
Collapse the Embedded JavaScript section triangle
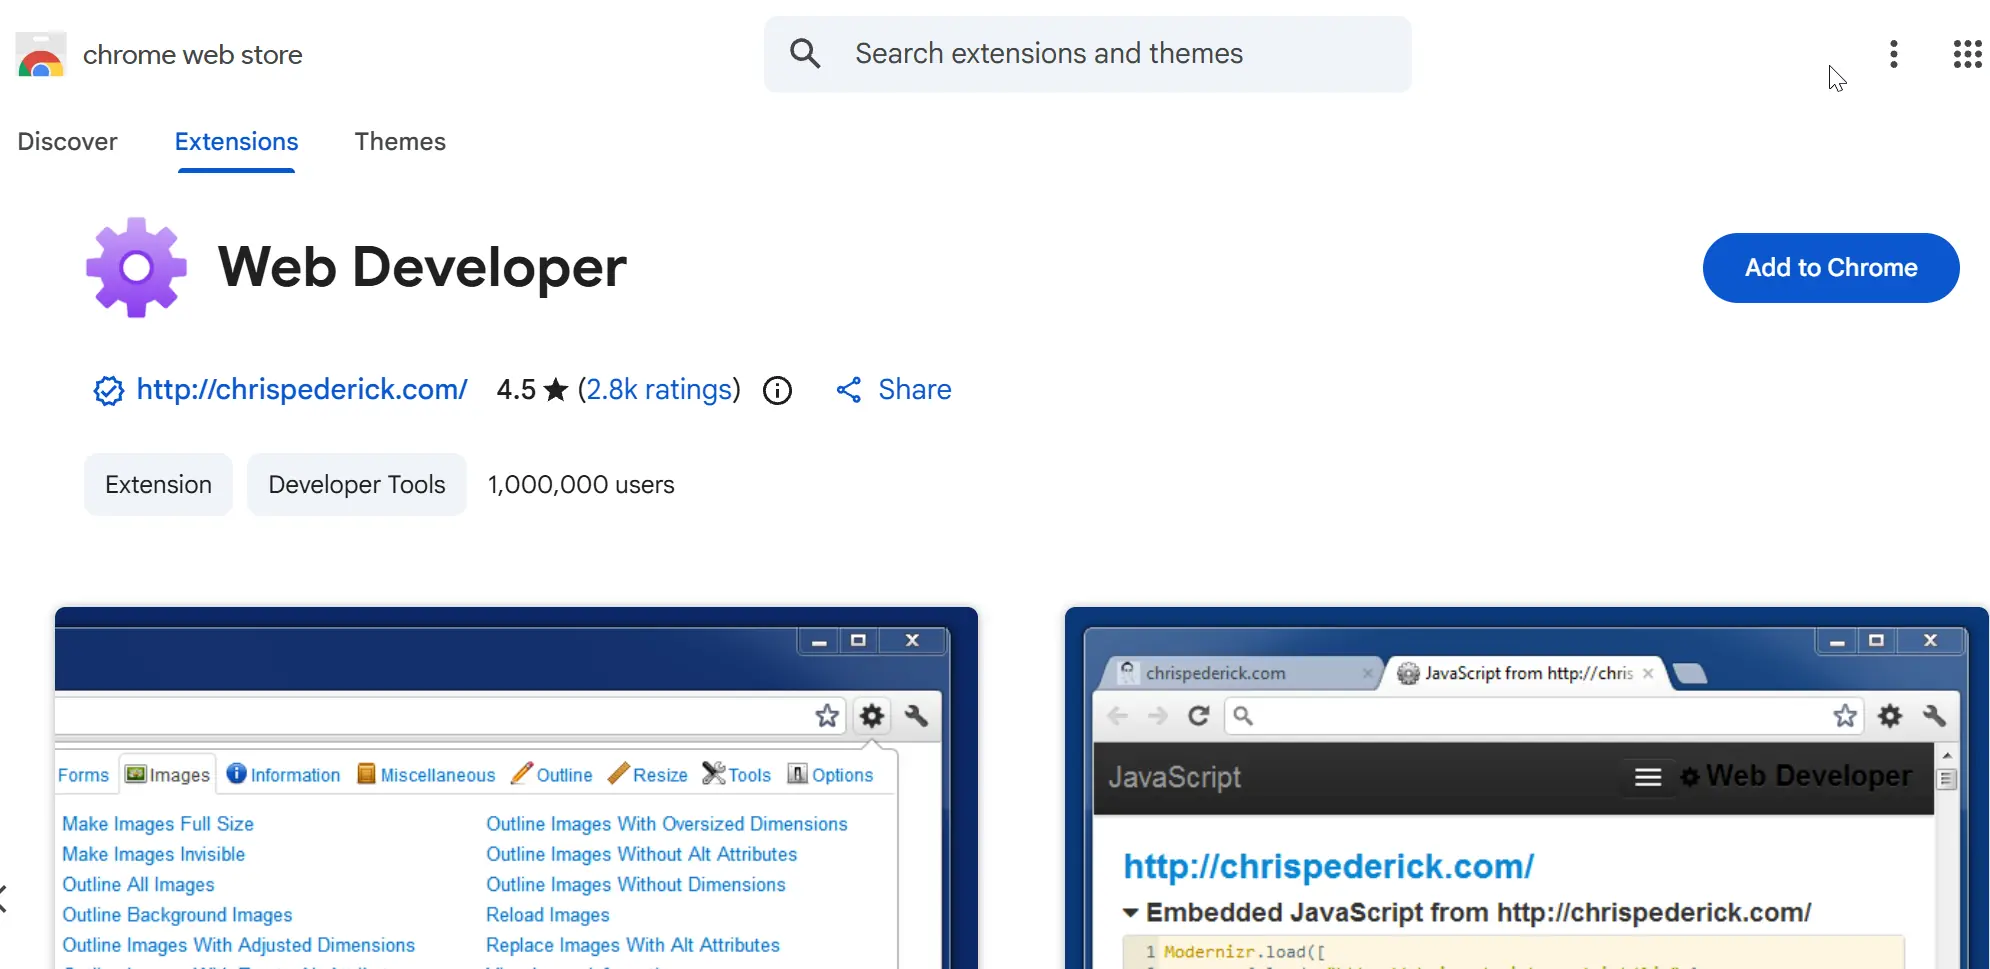pyautogui.click(x=1131, y=913)
